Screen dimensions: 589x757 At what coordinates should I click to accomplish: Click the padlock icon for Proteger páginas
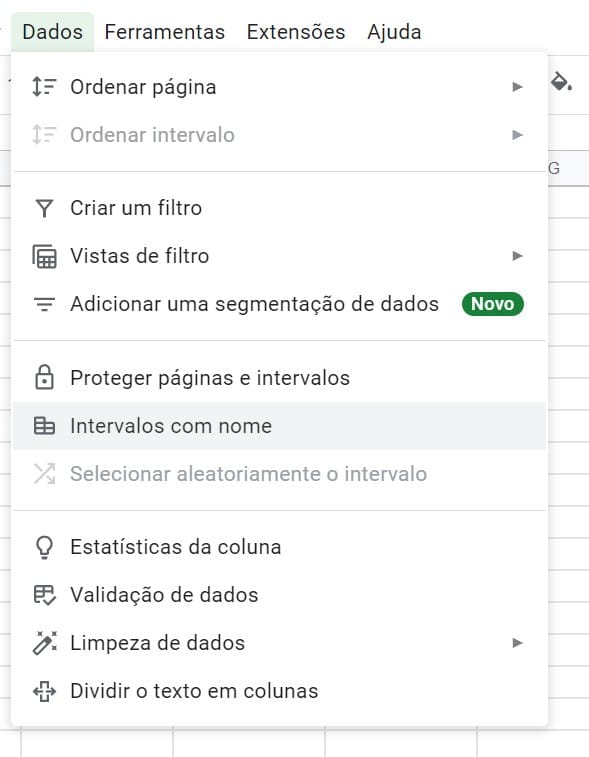[44, 378]
